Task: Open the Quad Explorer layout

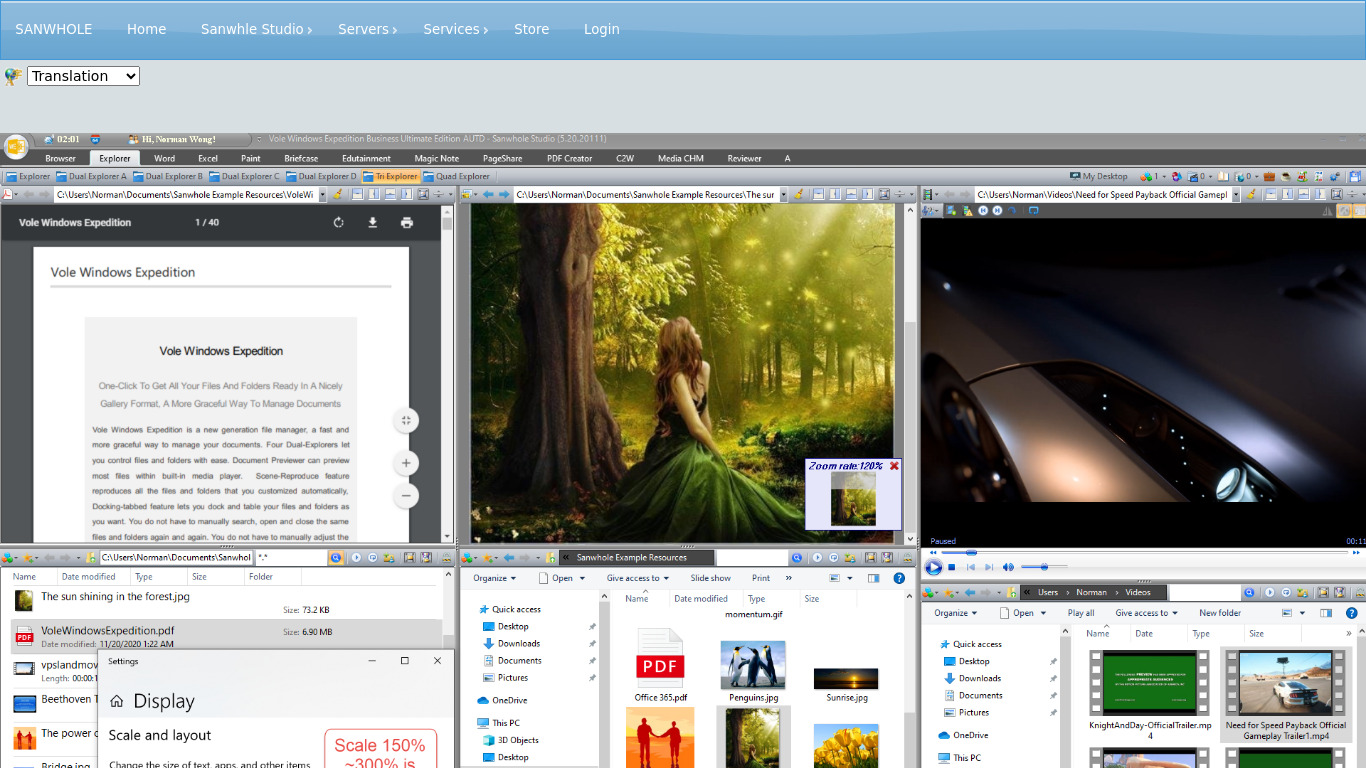Action: [456, 176]
